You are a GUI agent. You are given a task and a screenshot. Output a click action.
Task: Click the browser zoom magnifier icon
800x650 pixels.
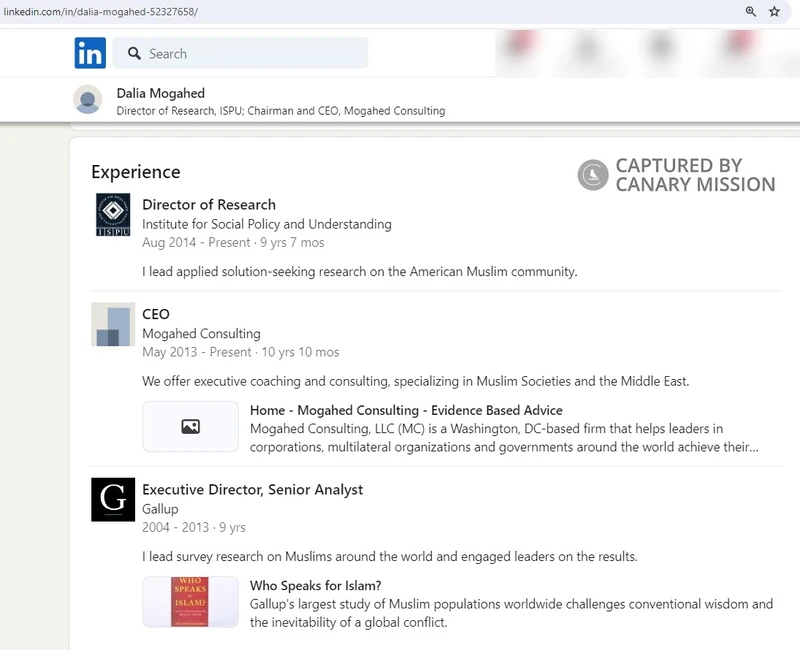click(x=751, y=11)
